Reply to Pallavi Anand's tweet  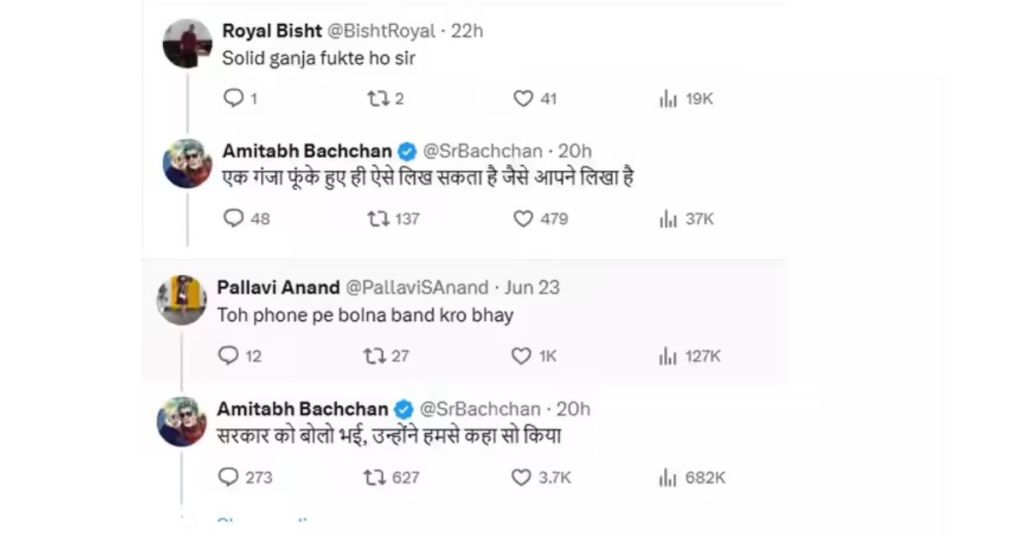(229, 355)
